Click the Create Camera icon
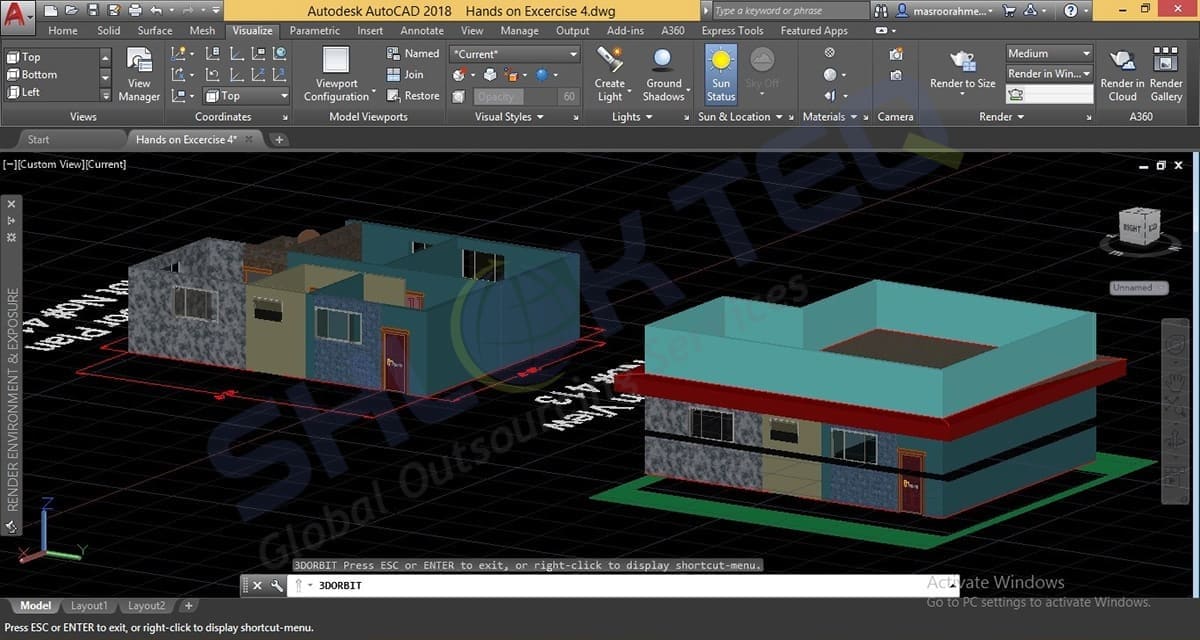The height and width of the screenshot is (640, 1200). (896, 54)
